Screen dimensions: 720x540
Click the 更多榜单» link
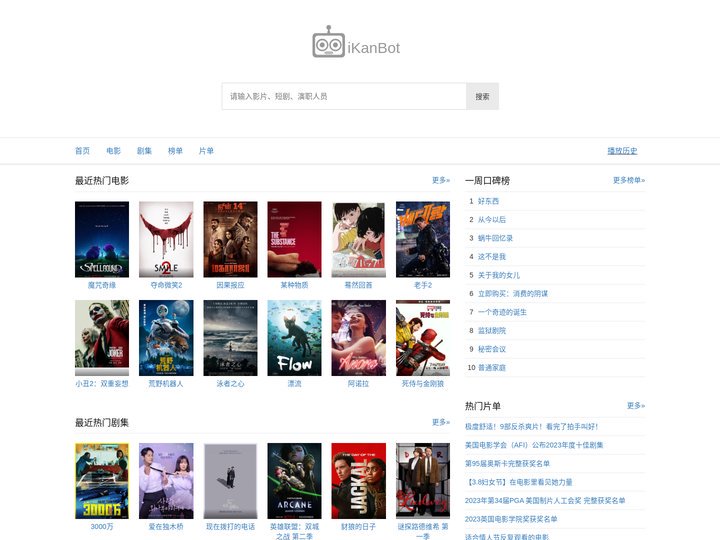(629, 180)
